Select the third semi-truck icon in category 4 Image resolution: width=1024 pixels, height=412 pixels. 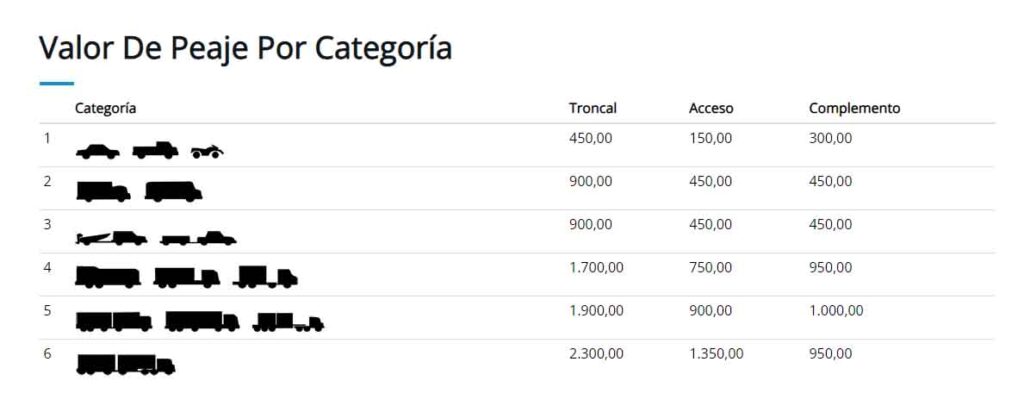click(266, 277)
